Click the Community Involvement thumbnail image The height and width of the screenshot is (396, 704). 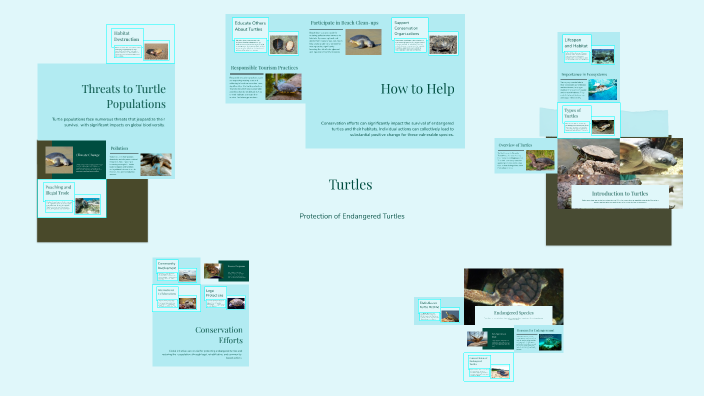[187, 275]
